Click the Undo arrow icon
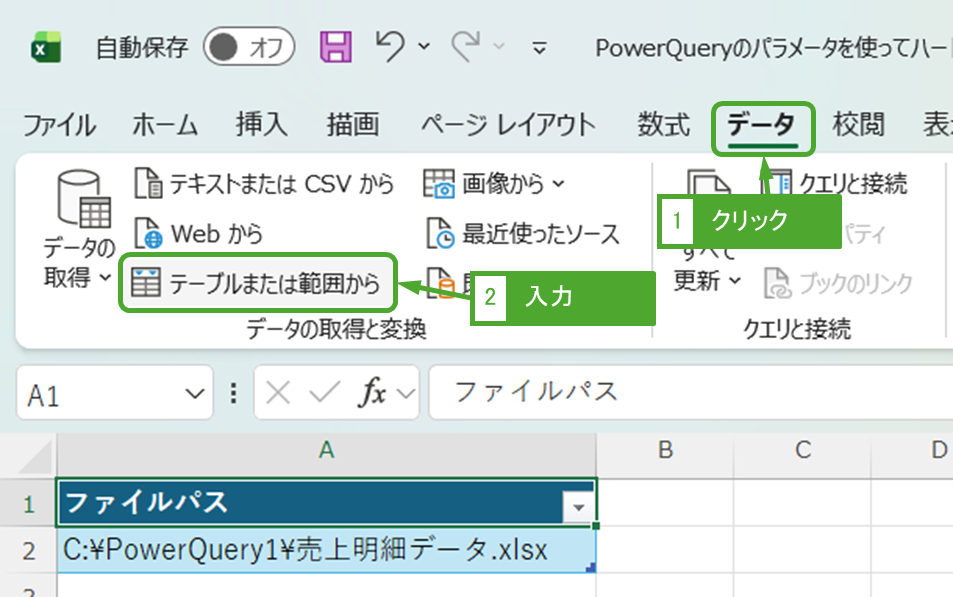Screen dimensions: 953x597 pyautogui.click(x=390, y=46)
